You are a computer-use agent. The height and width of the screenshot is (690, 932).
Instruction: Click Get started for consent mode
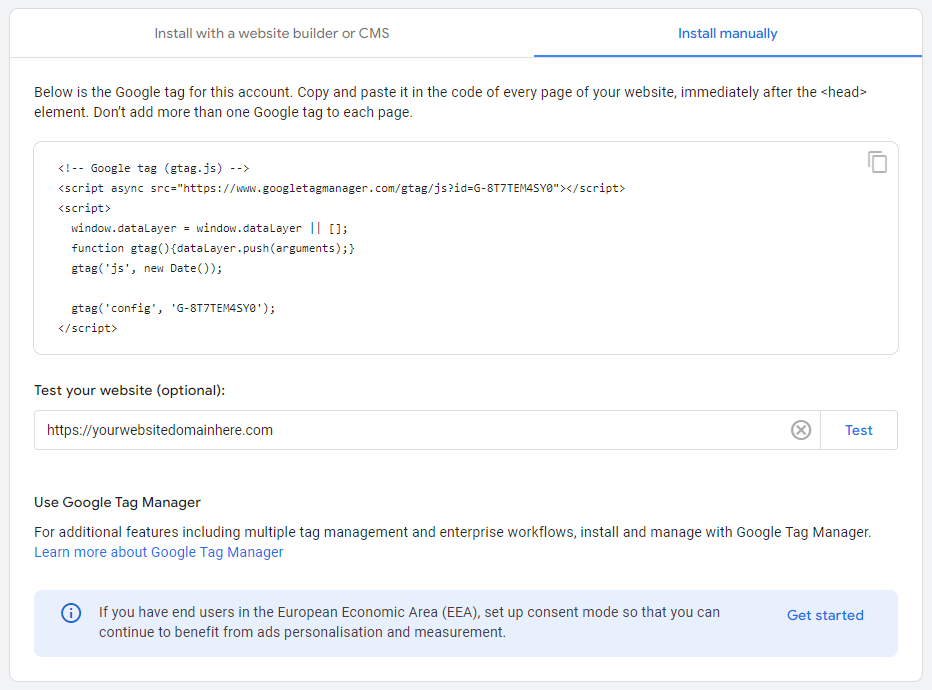tap(825, 615)
